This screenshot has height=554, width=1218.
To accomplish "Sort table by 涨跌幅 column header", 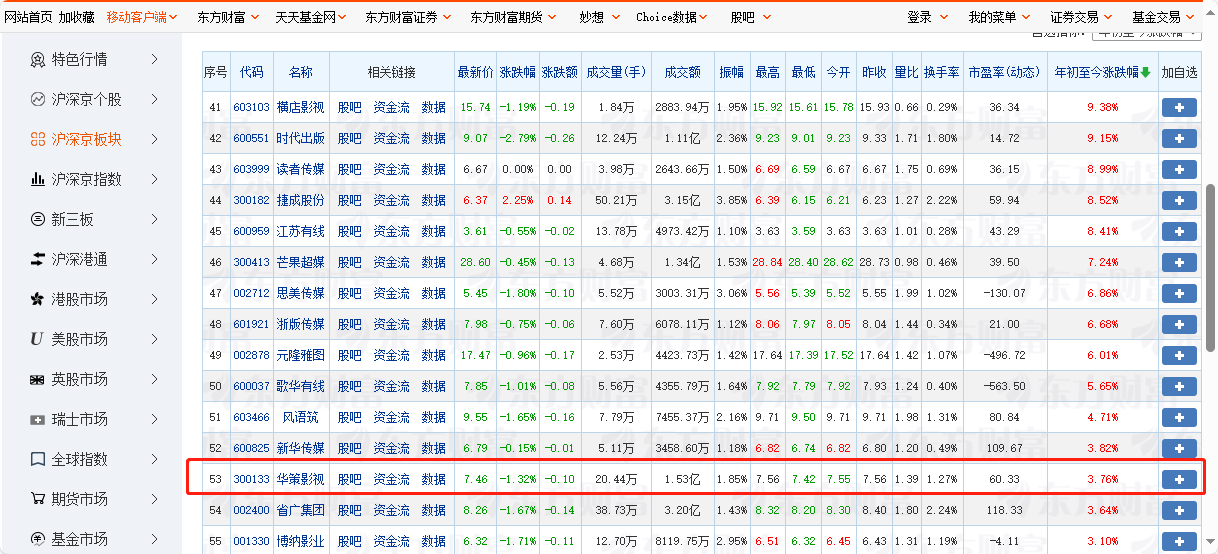I will 518,72.
